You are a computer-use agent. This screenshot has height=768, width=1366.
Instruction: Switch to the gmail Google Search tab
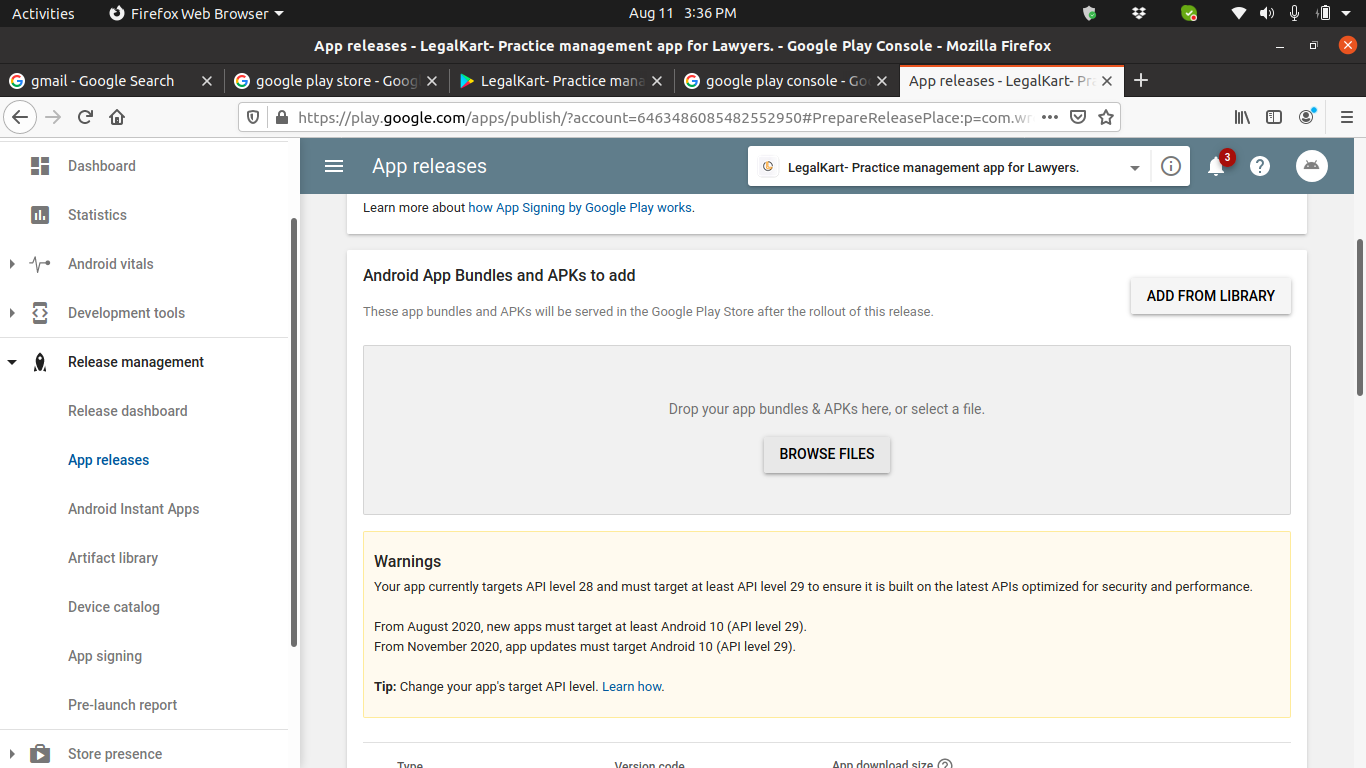pyautogui.click(x=103, y=81)
